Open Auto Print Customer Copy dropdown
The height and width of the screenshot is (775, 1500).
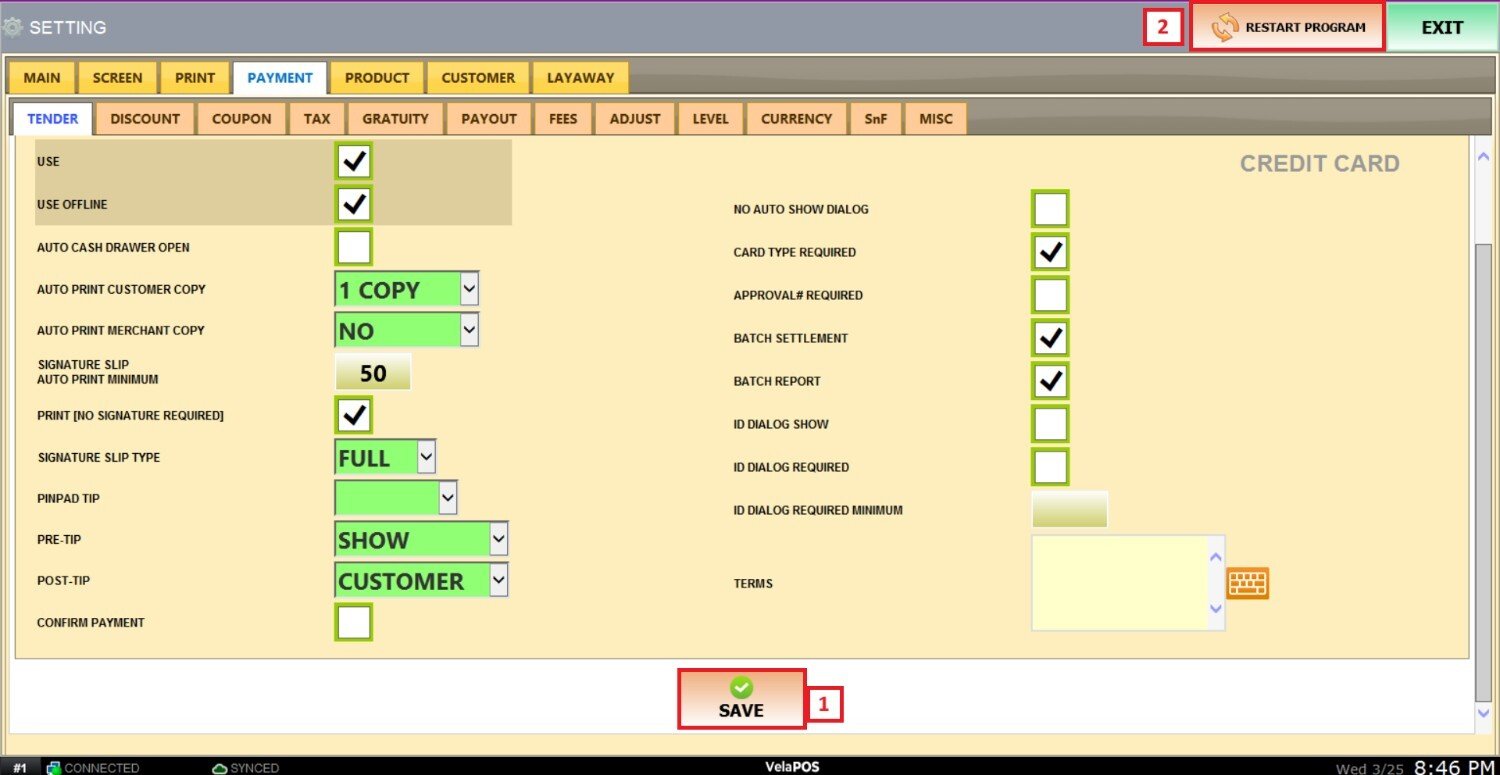click(469, 290)
